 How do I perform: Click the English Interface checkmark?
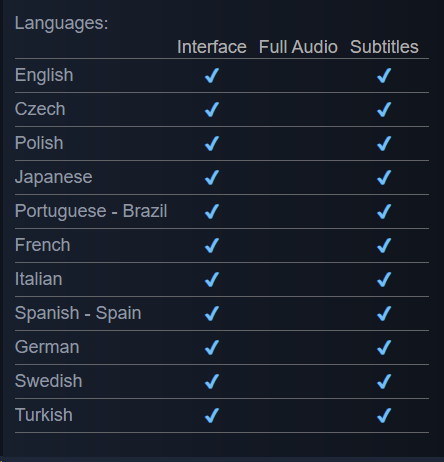(212, 76)
